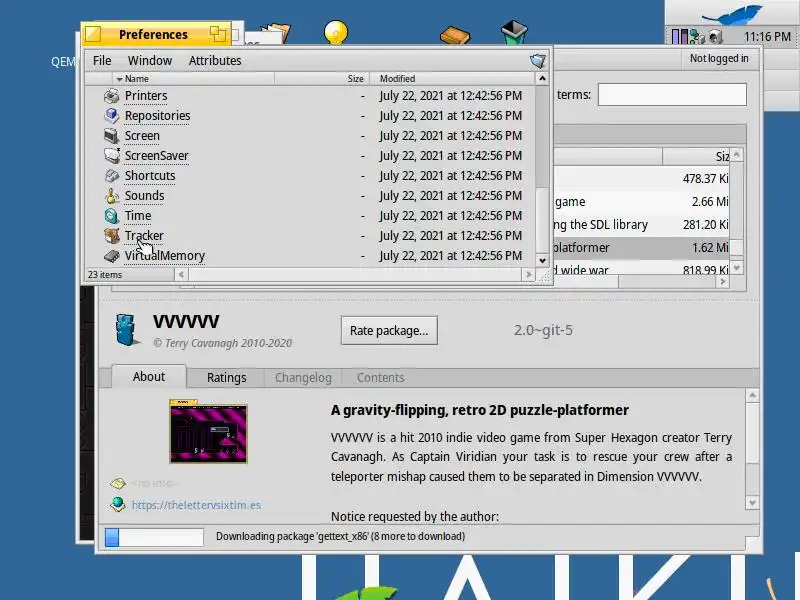Open the Time preference icon
The width and height of the screenshot is (800, 600).
[x=111, y=216]
